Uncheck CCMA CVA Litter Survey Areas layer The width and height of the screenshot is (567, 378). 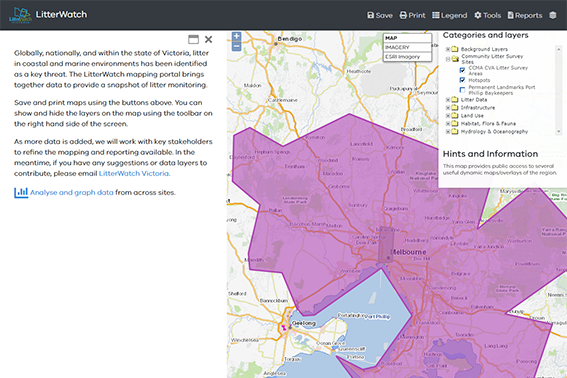coord(462,70)
